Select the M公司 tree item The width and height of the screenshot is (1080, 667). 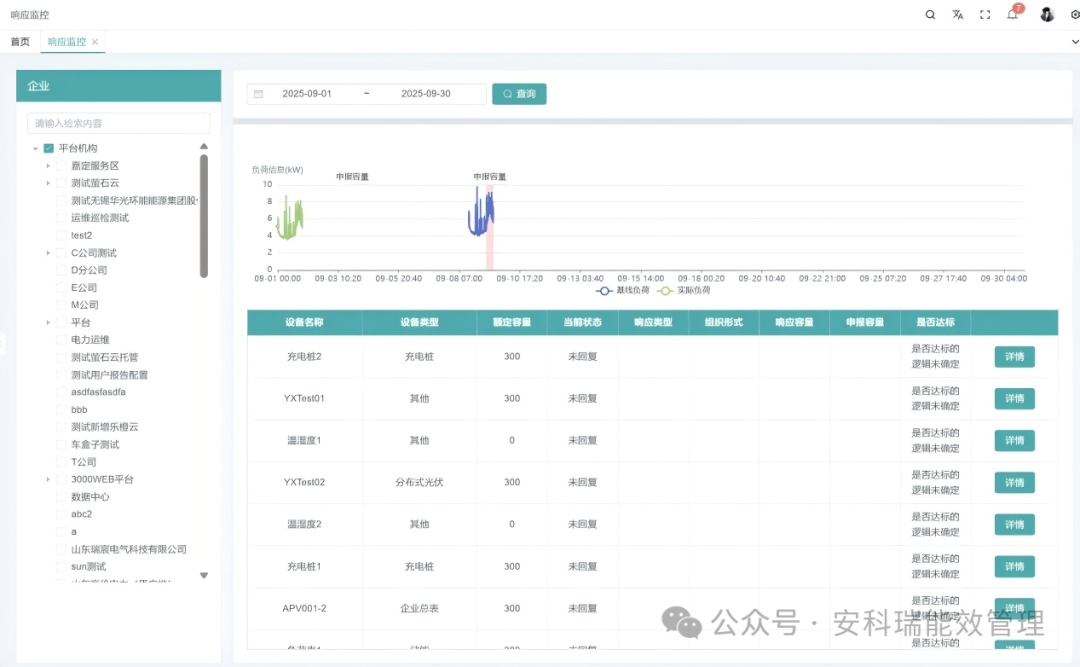[x=85, y=305]
